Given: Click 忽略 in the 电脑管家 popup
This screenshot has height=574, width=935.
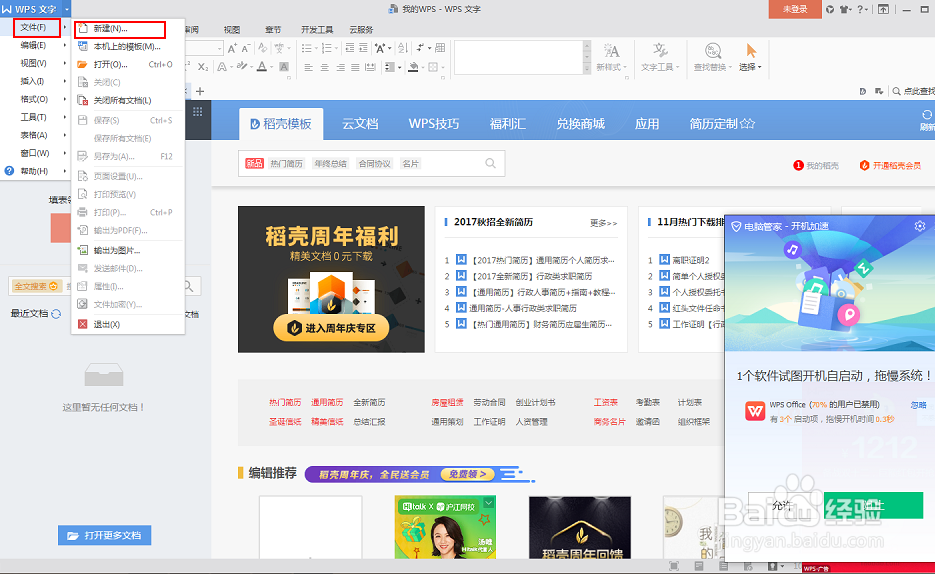Looking at the screenshot, I should (918, 405).
